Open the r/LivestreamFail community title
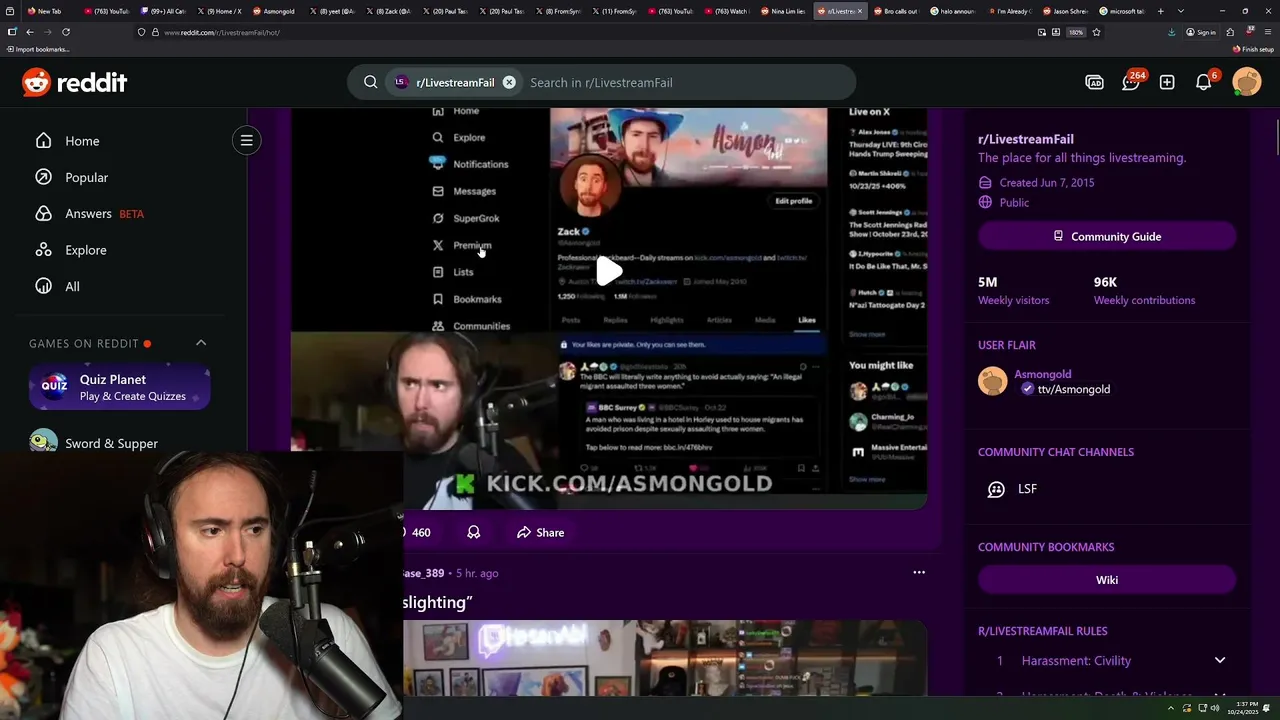The width and height of the screenshot is (1280, 720). (x=1026, y=139)
